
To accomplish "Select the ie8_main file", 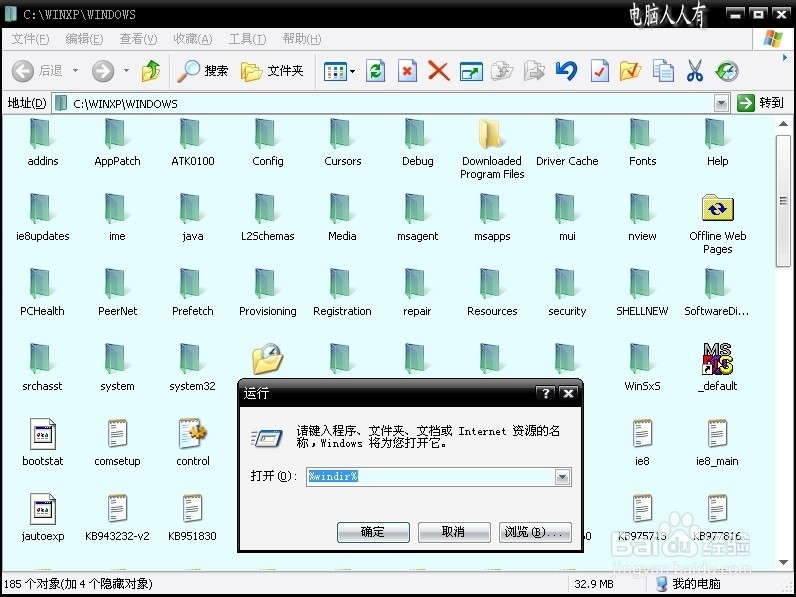I will [717, 442].
